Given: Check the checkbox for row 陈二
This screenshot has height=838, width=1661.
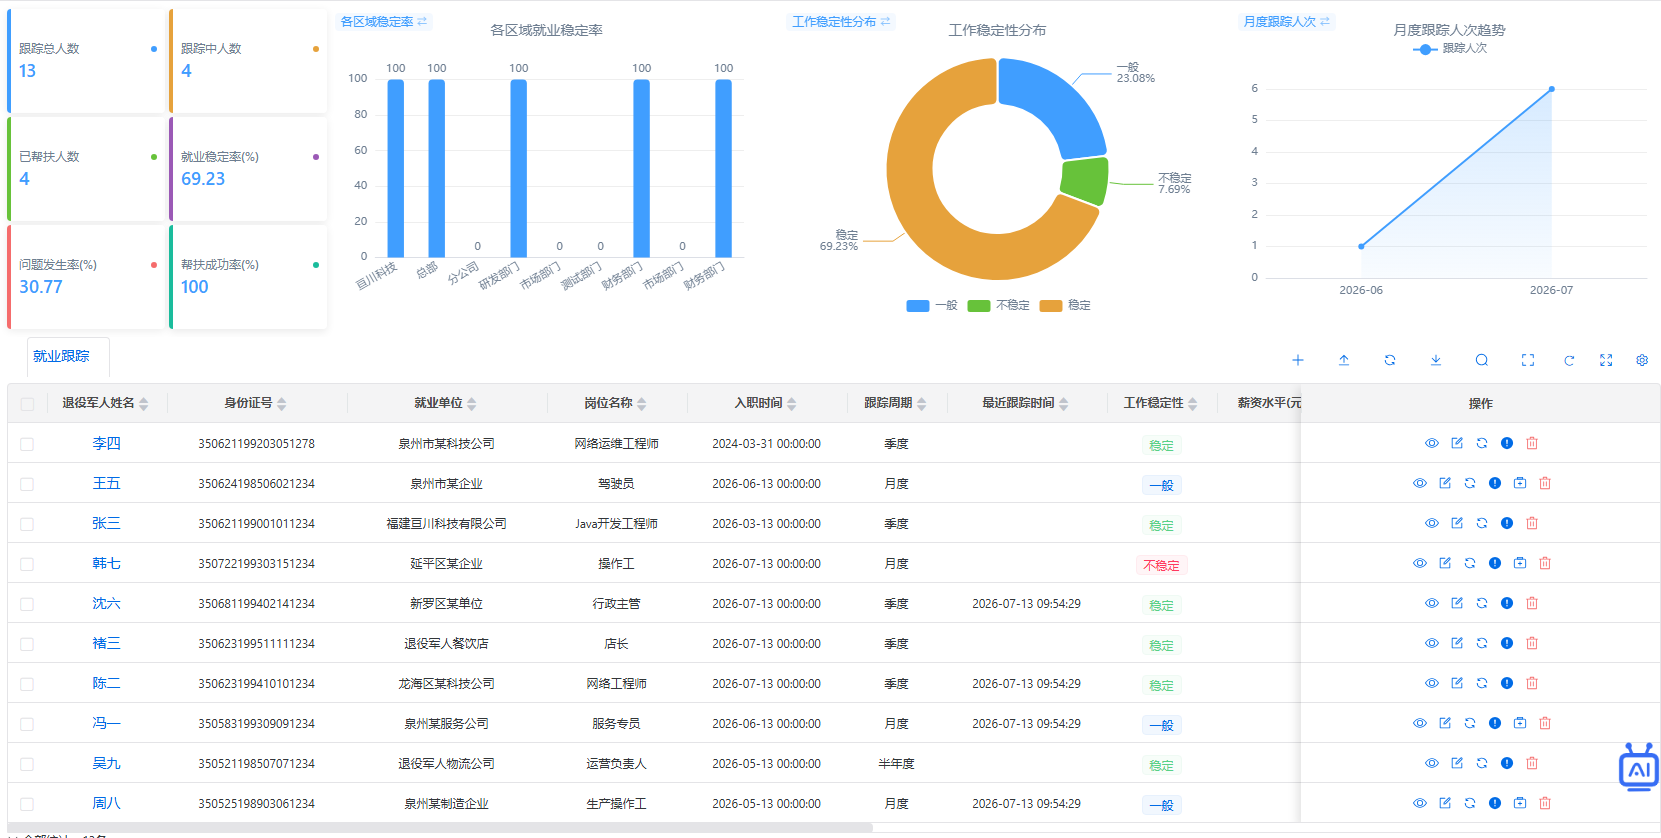Looking at the screenshot, I should point(27,684).
